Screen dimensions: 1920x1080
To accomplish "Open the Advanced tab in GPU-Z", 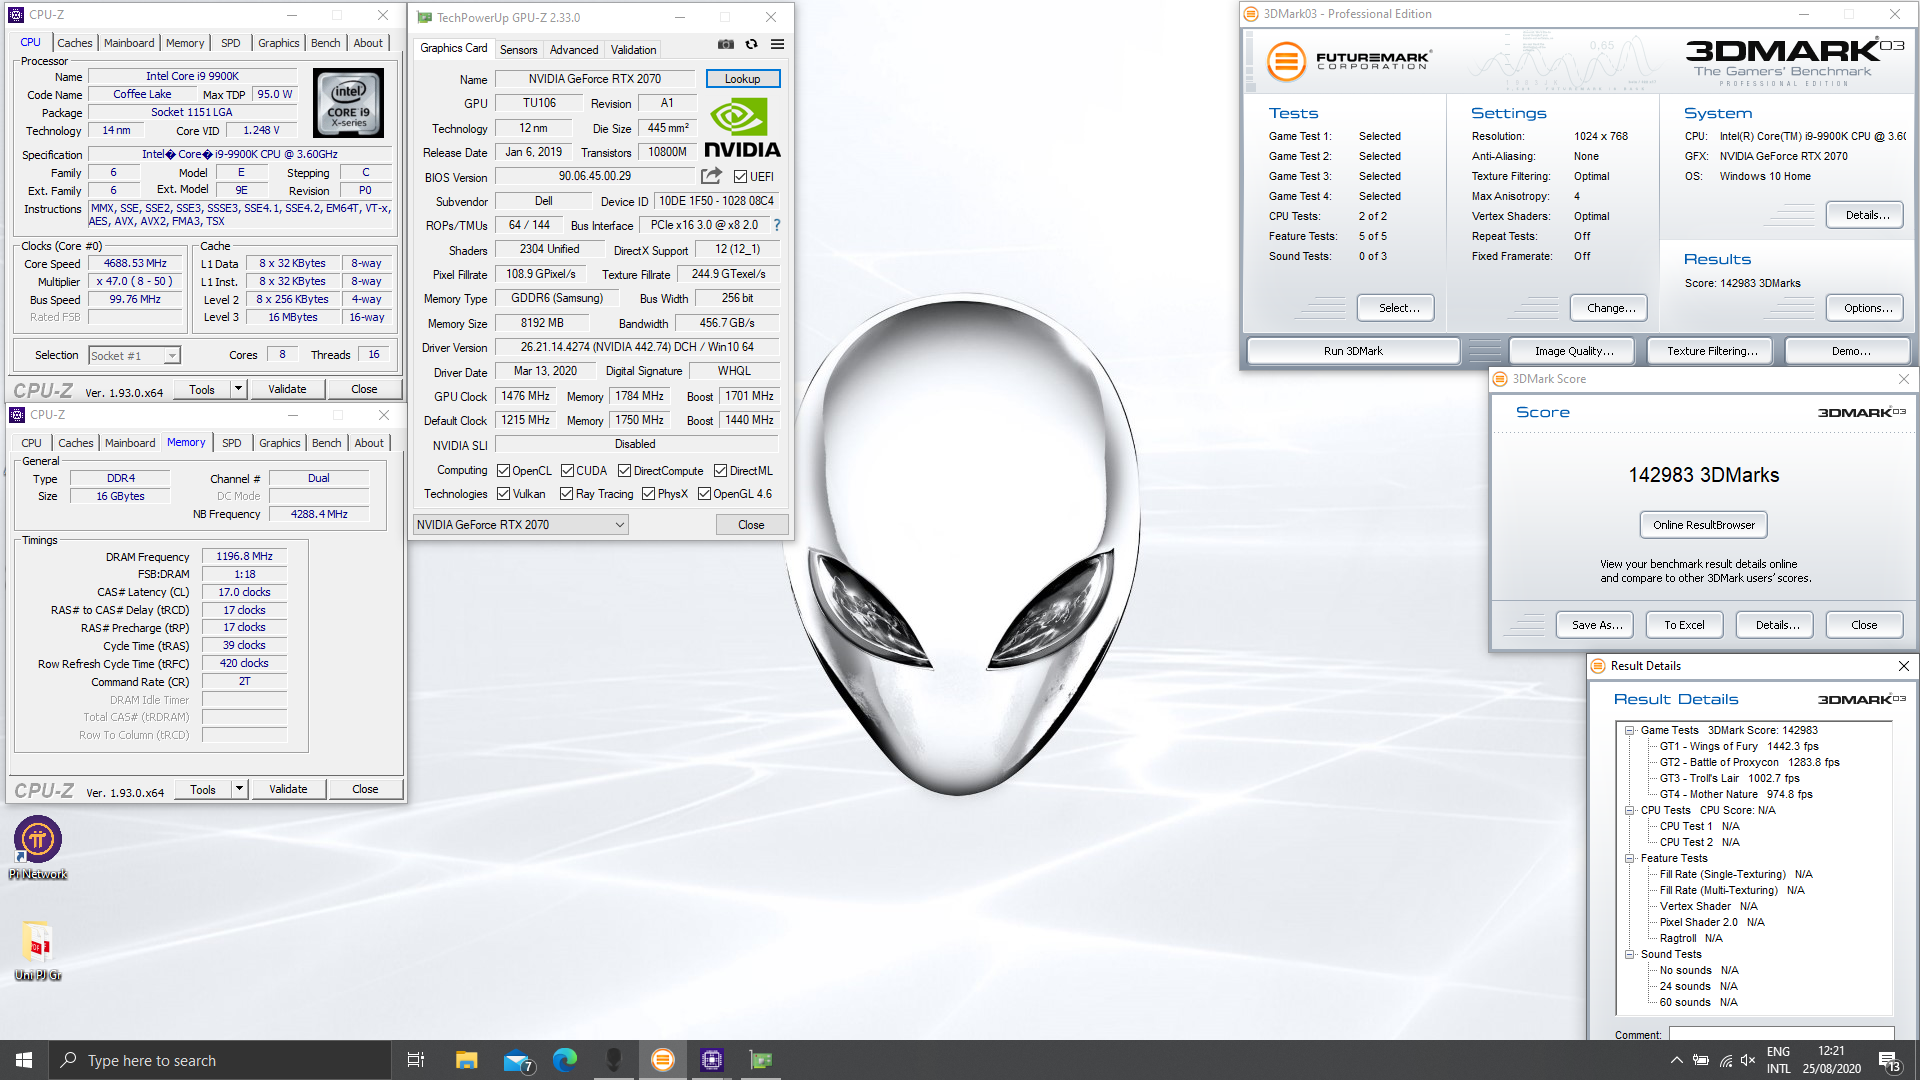I will coord(574,50).
